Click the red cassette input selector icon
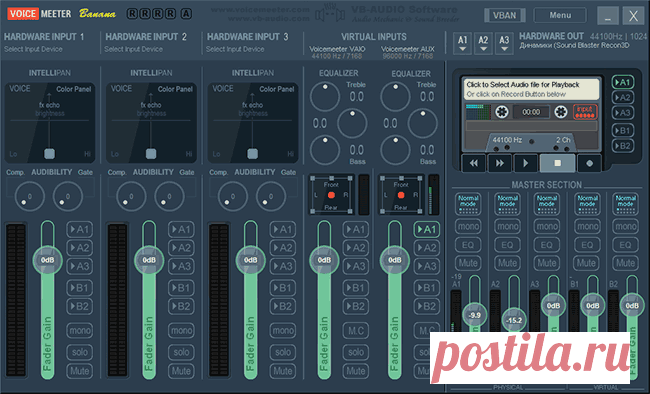Image resolution: width=650 pixels, height=394 pixels. click(585, 112)
